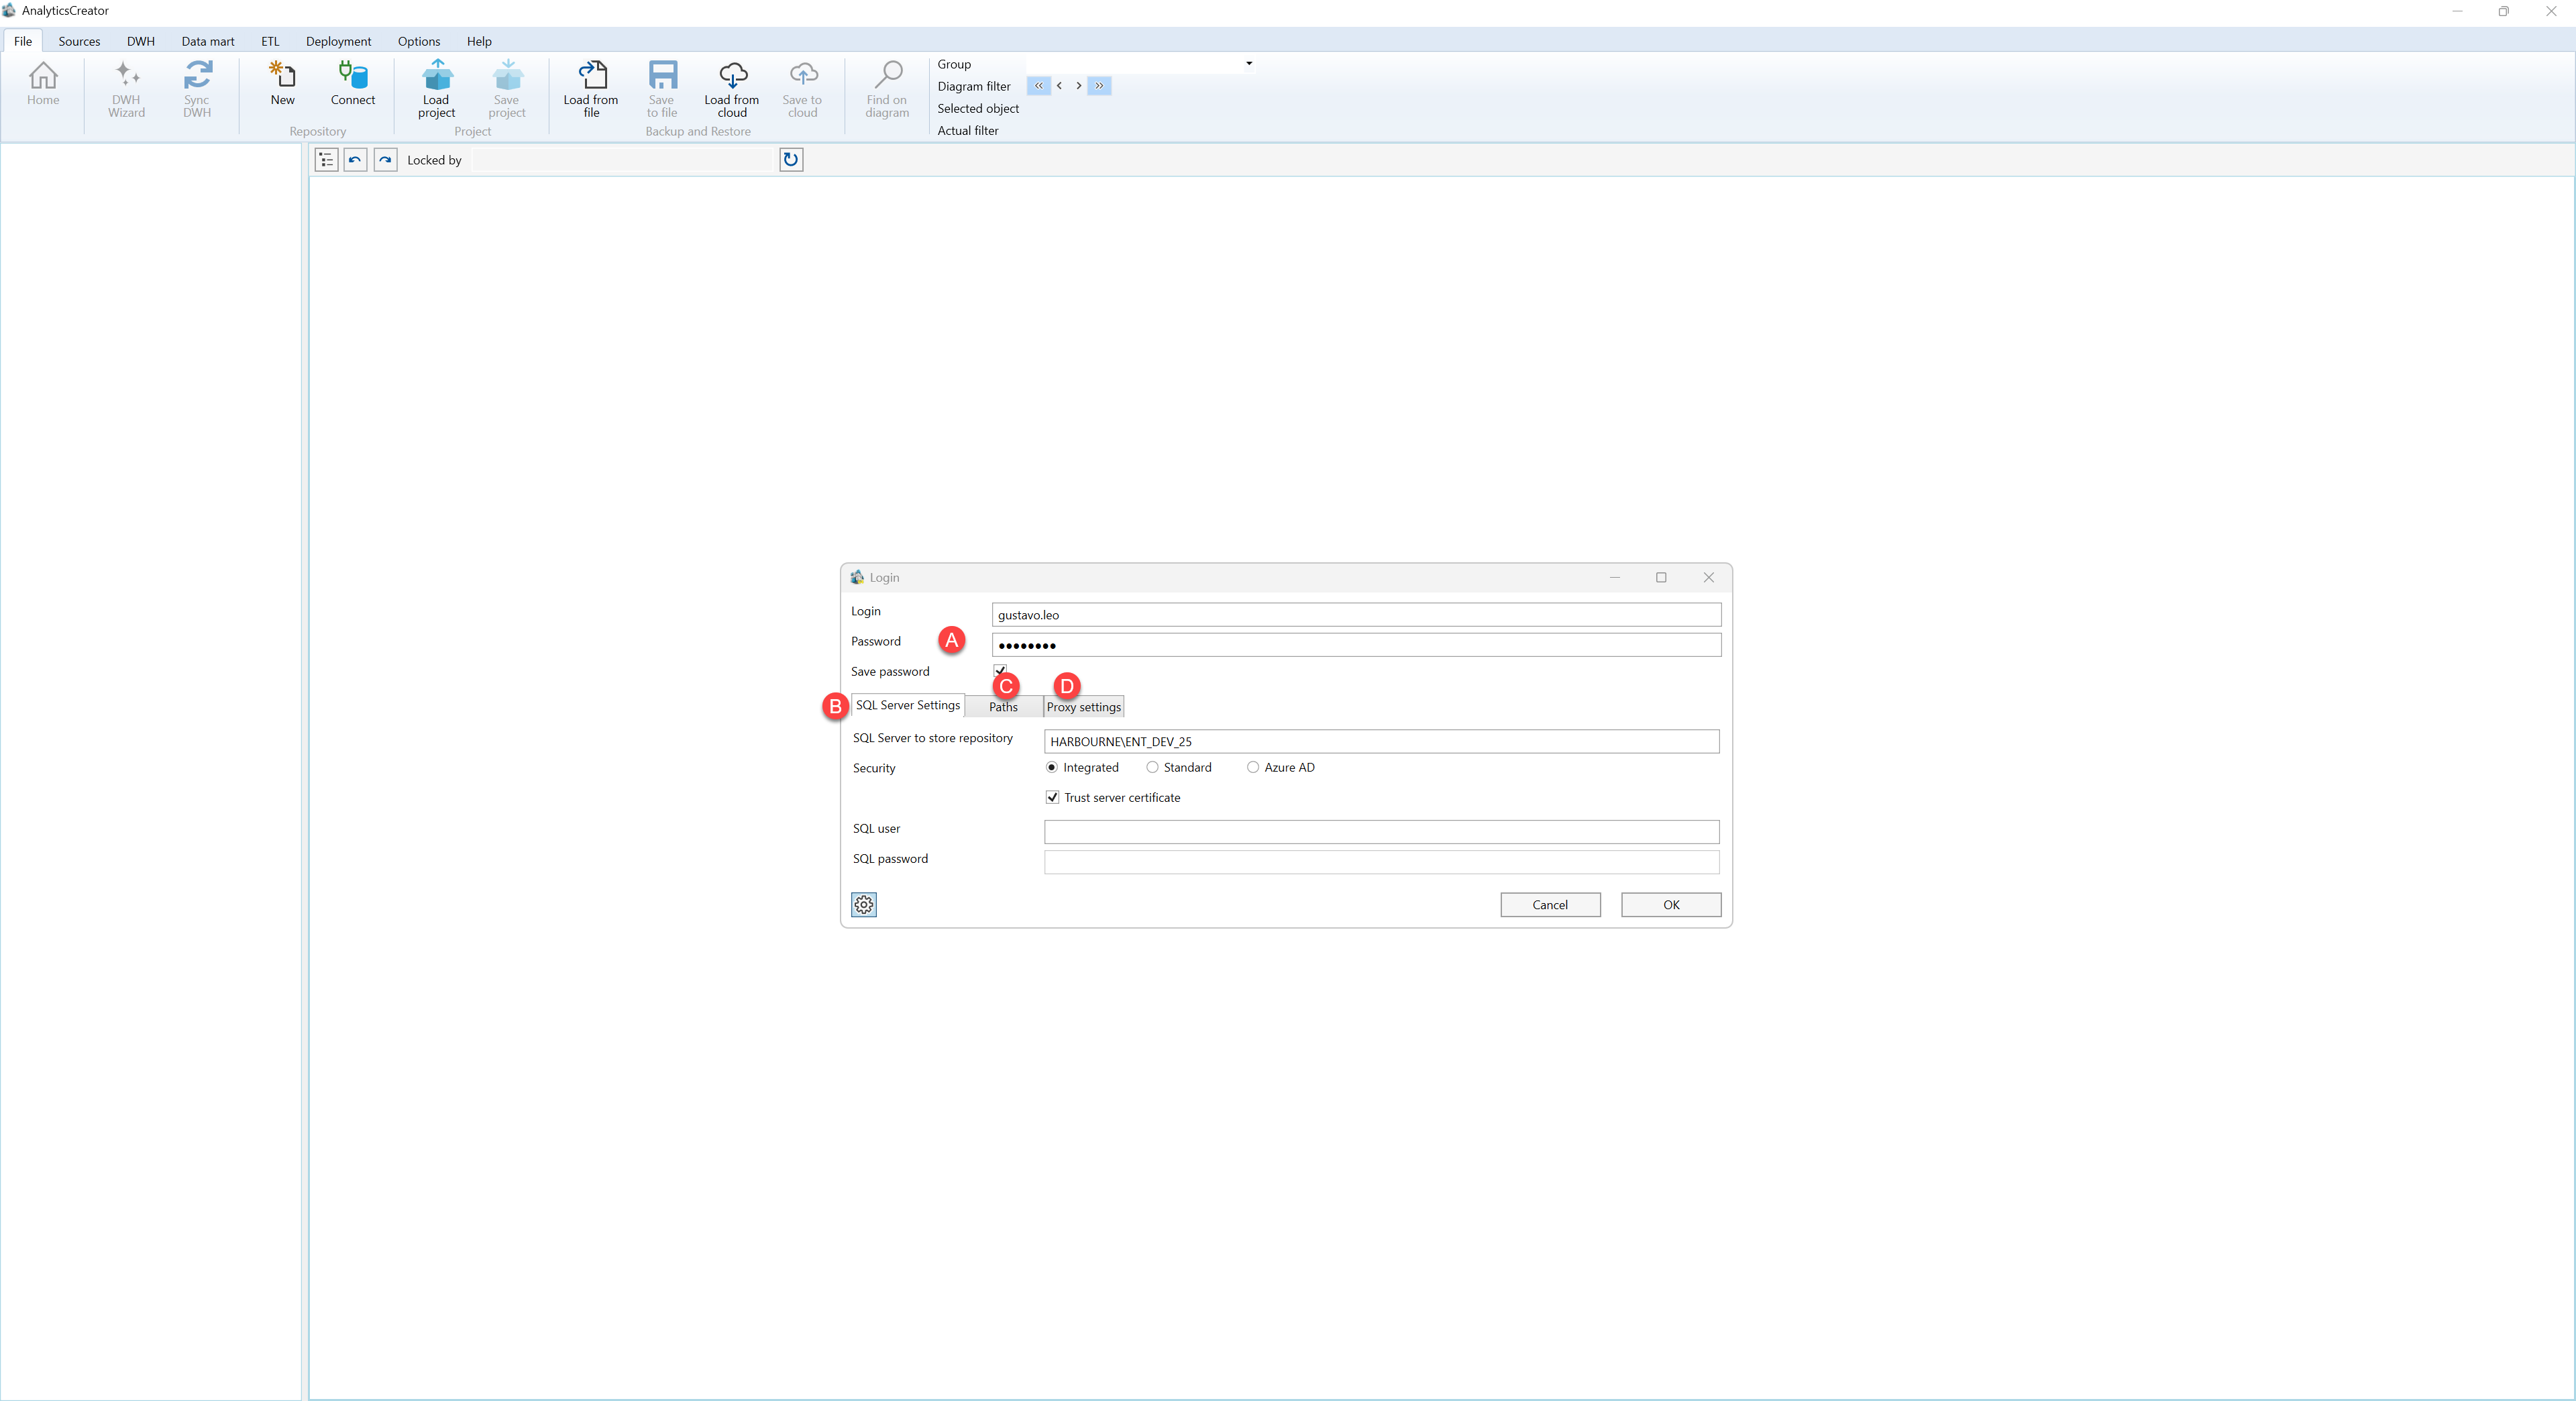Open the ETL menu
The image size is (2576, 1401).
click(x=270, y=41)
